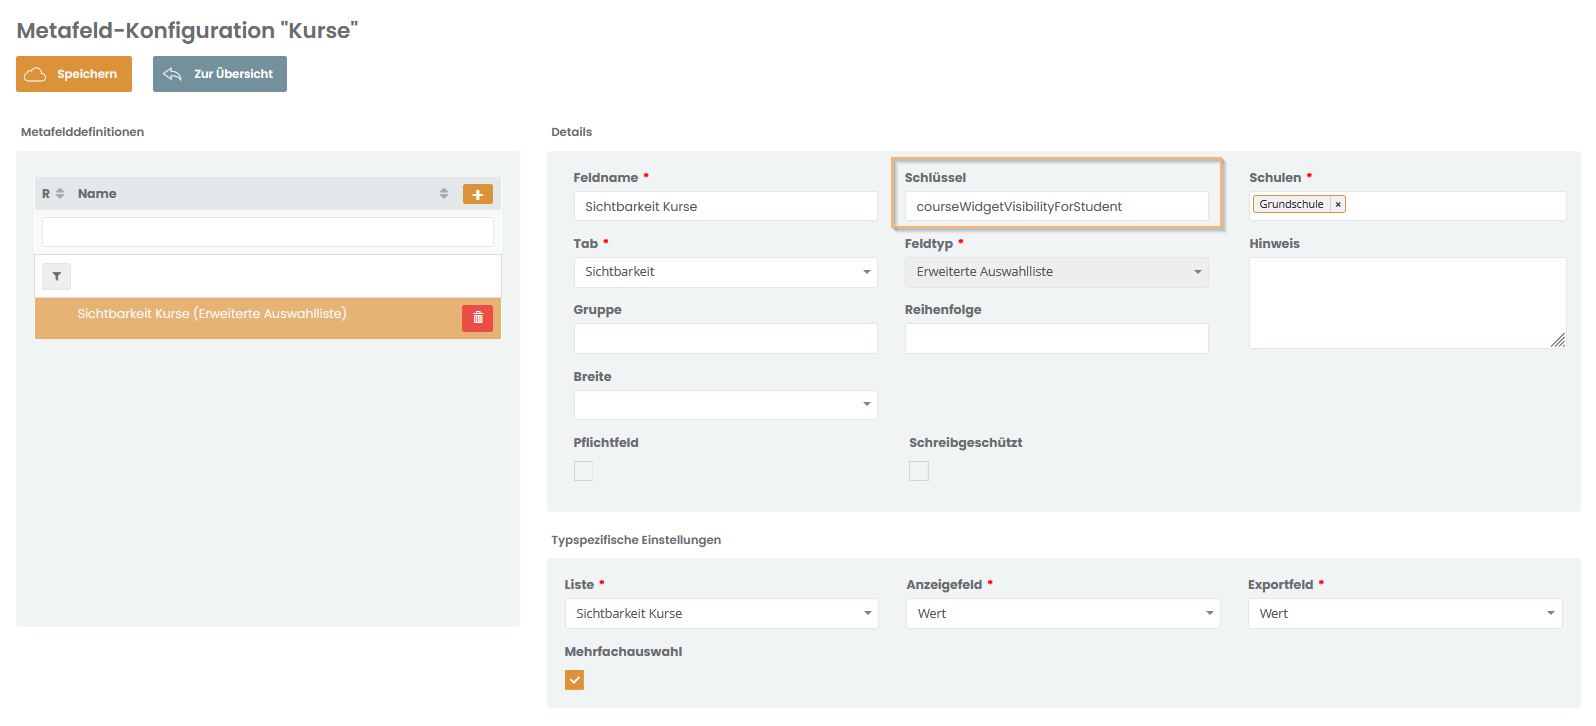Click the Metafelddefinitionen heading
1596x726 pixels.
[x=82, y=132]
